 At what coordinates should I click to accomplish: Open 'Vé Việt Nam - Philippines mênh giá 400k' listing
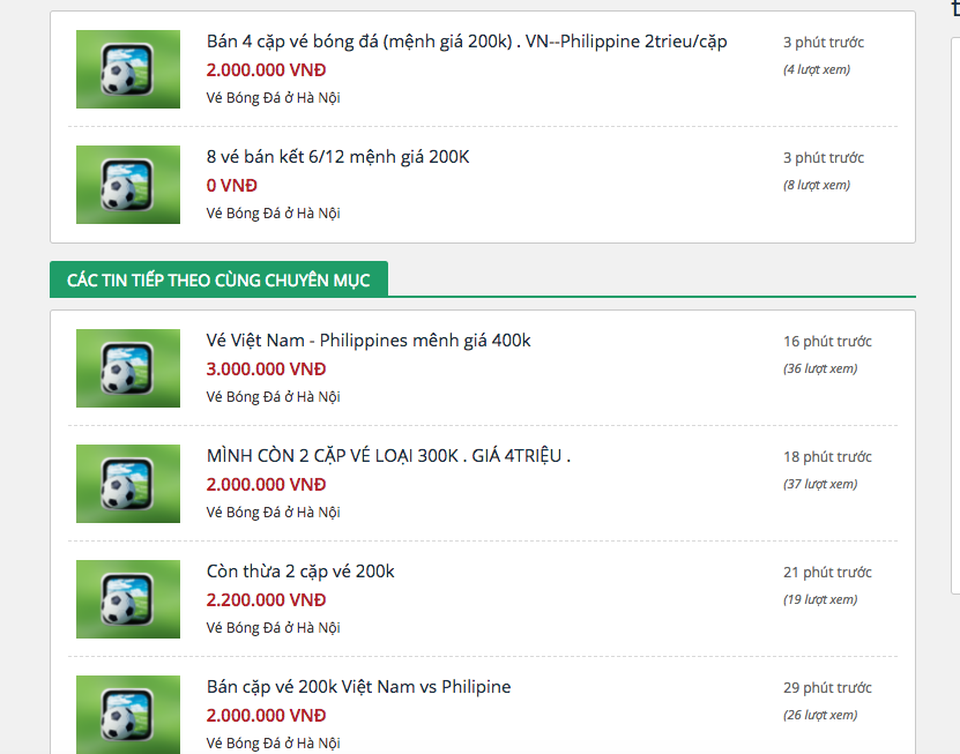coord(369,340)
